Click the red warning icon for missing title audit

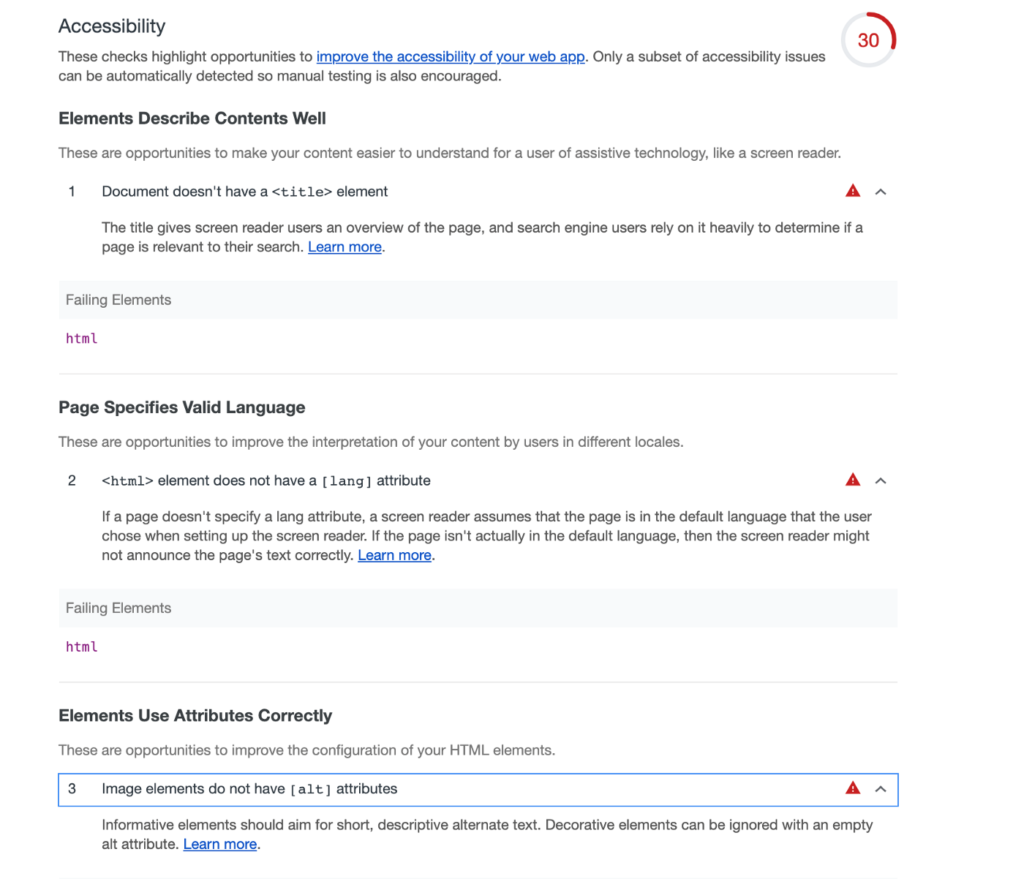(852, 191)
